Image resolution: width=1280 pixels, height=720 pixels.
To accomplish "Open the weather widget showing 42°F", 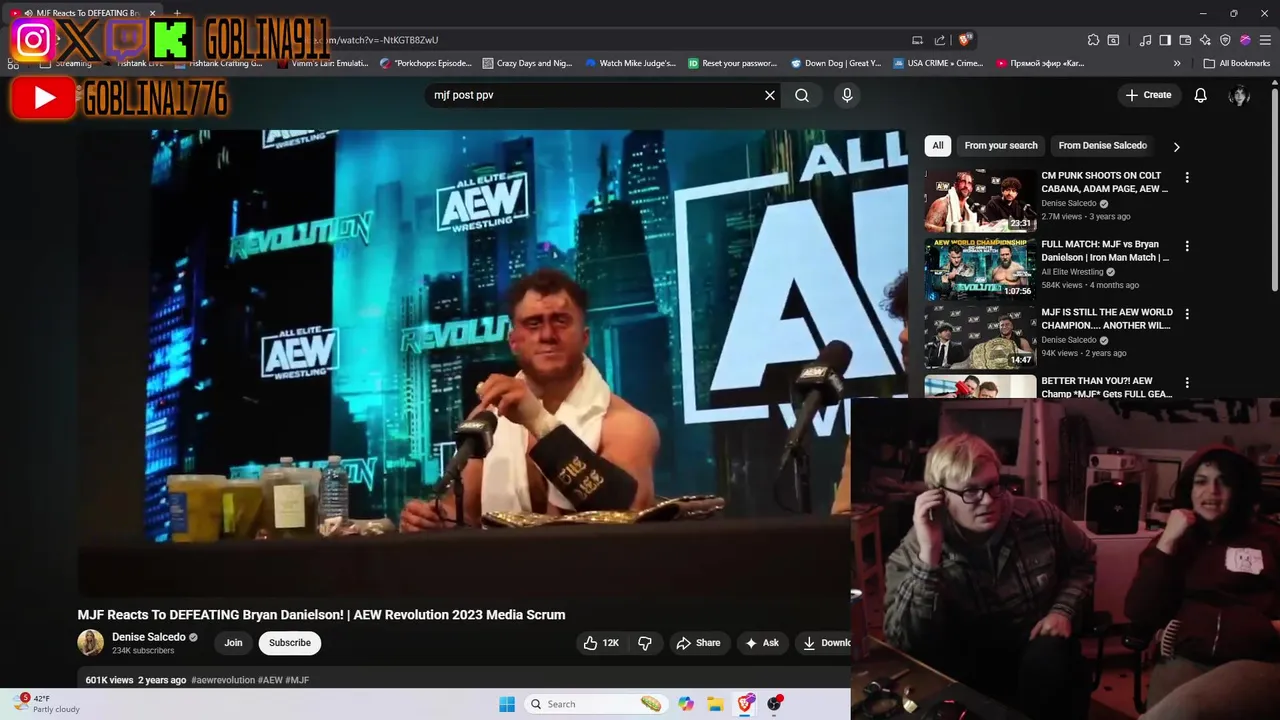I will [46, 704].
